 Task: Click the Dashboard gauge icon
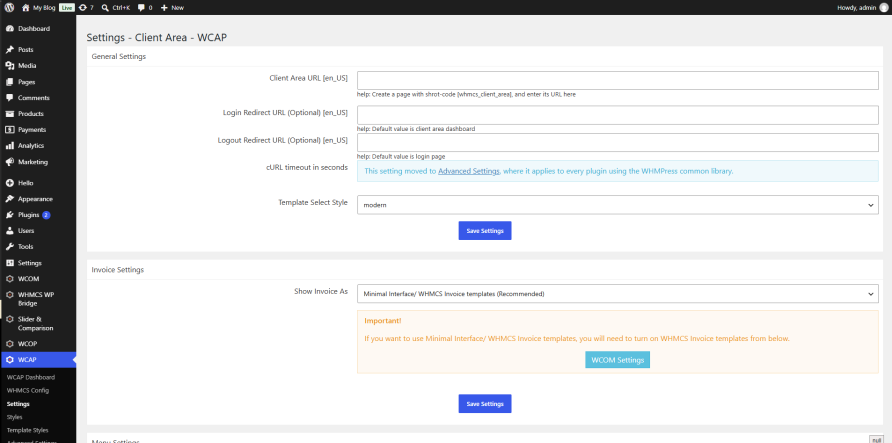pyautogui.click(x=10, y=28)
